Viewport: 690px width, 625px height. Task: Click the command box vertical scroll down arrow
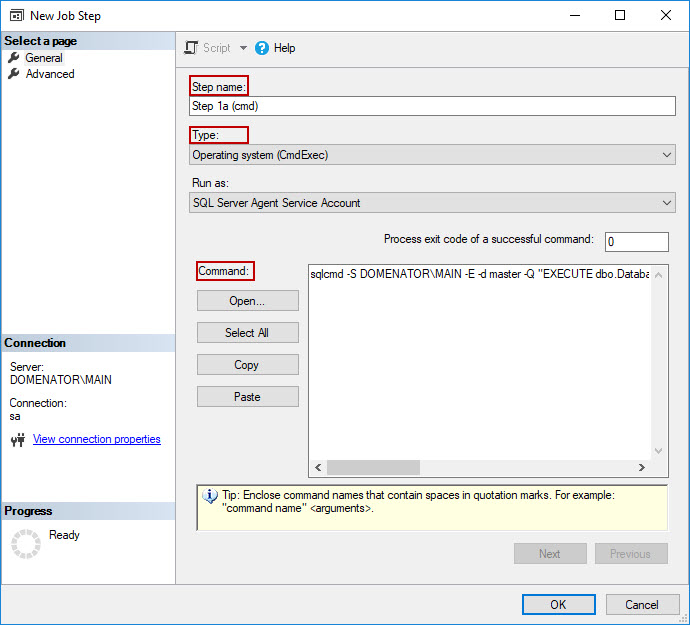[x=658, y=451]
